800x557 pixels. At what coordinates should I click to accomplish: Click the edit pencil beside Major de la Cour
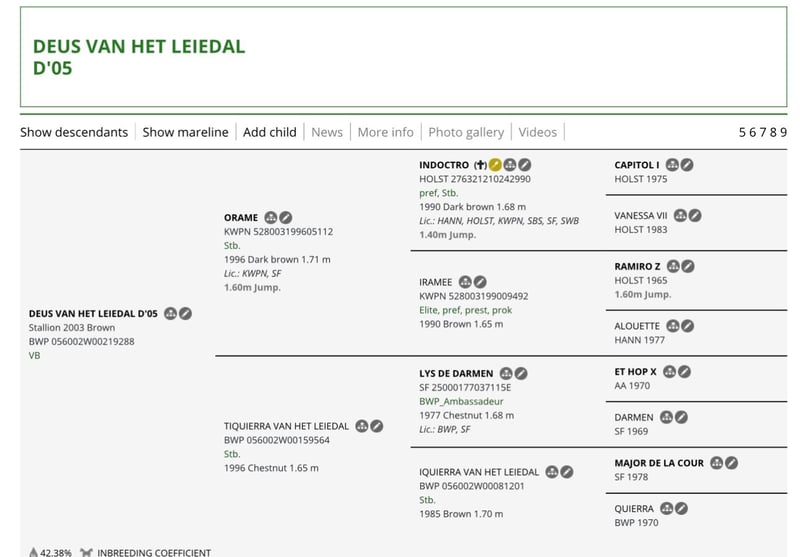[731, 463]
